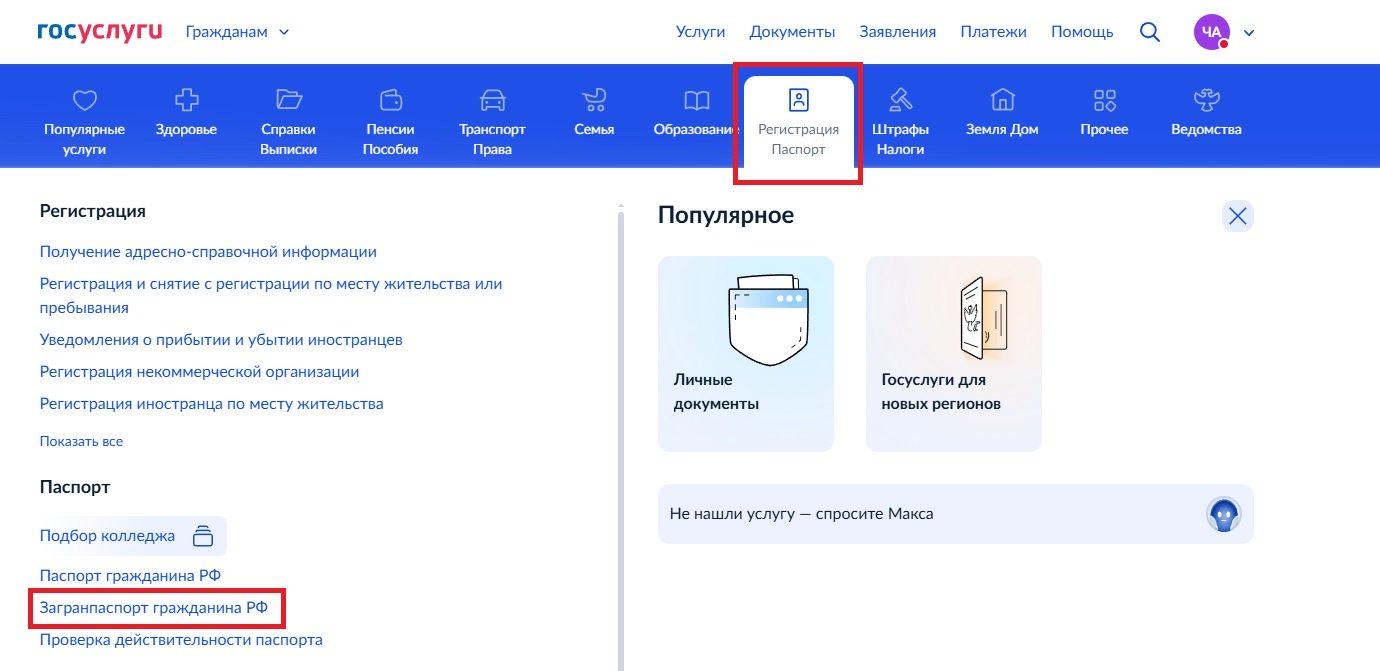Open the Справки Выписки folder category

tap(288, 121)
